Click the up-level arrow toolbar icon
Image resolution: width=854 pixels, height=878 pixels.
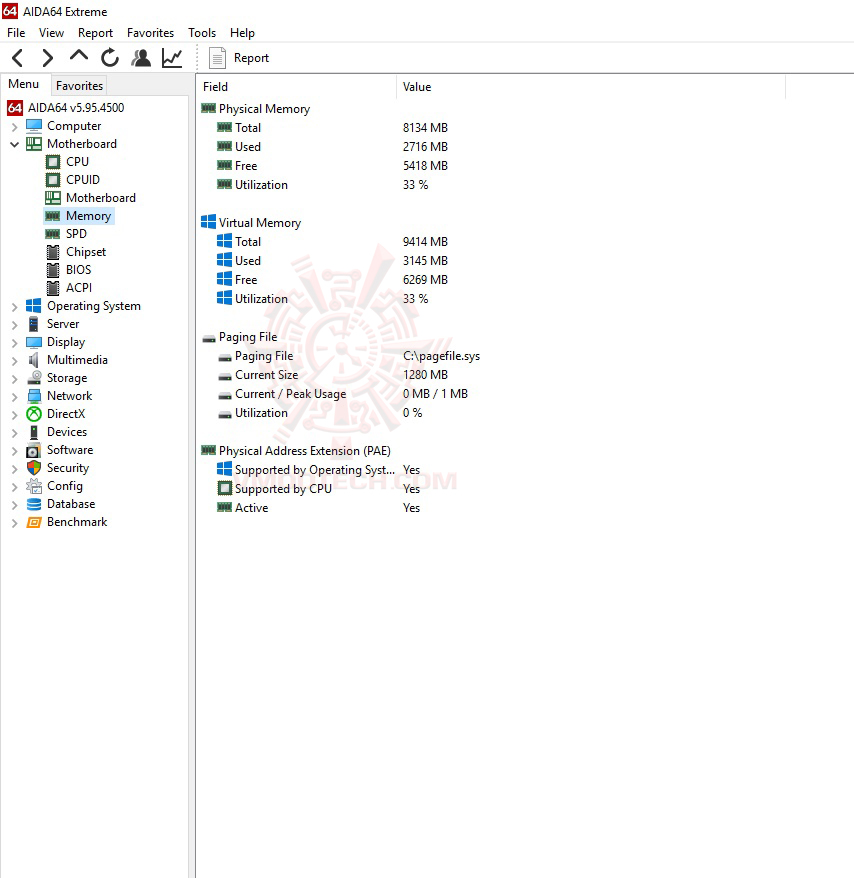pos(79,56)
